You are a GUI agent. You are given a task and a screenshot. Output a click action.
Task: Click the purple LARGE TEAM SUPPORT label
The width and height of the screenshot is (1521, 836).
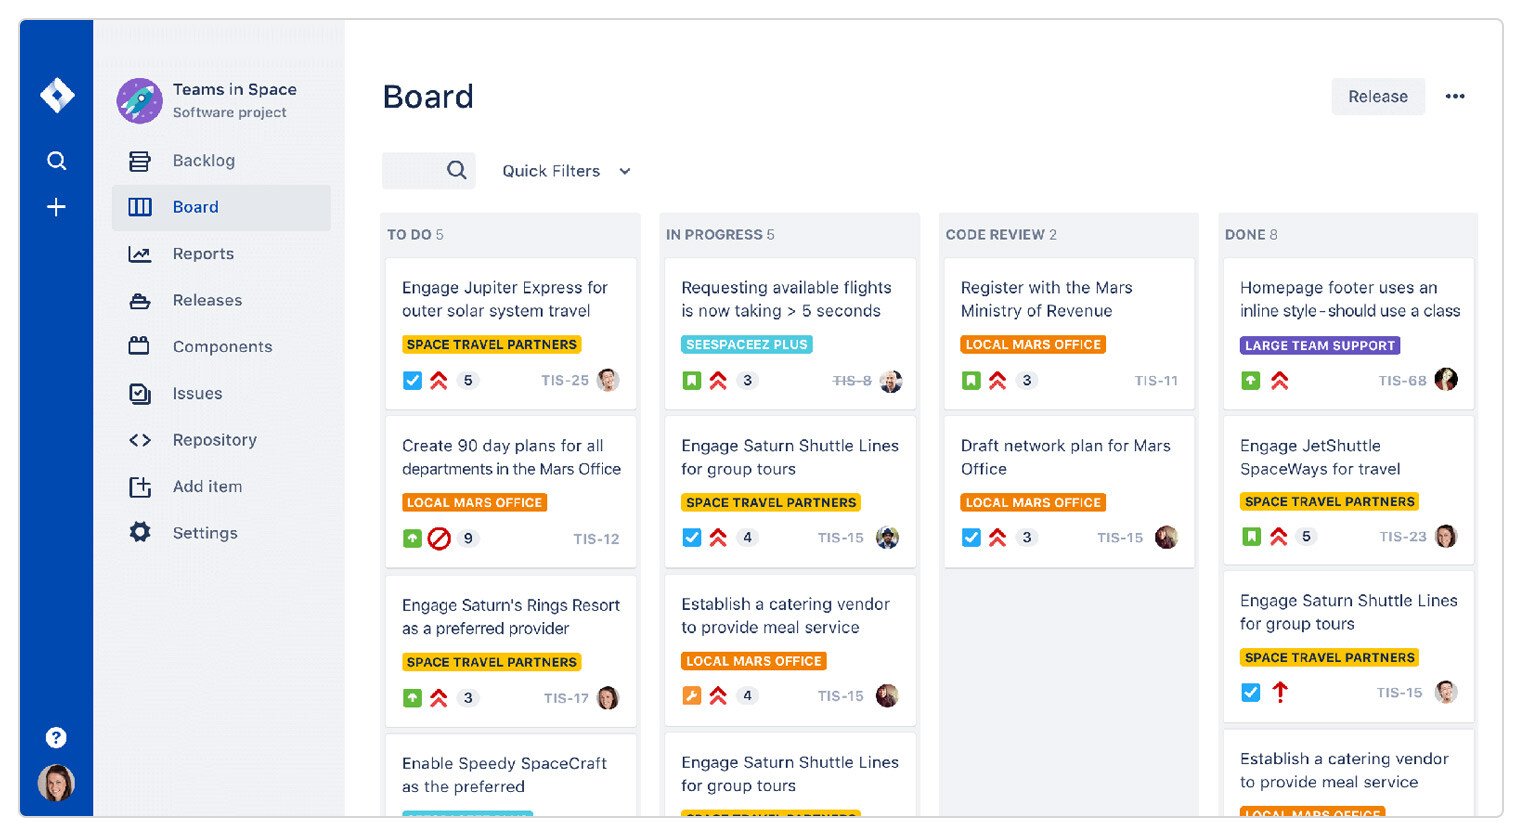[x=1319, y=345]
